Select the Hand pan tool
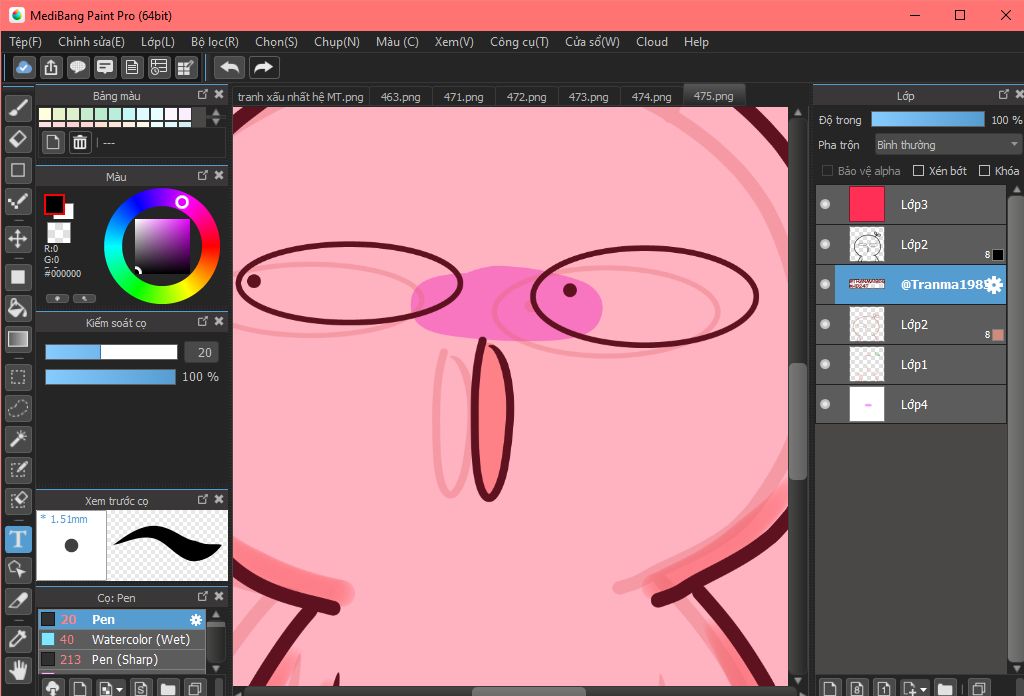The image size is (1024, 696). 18,670
